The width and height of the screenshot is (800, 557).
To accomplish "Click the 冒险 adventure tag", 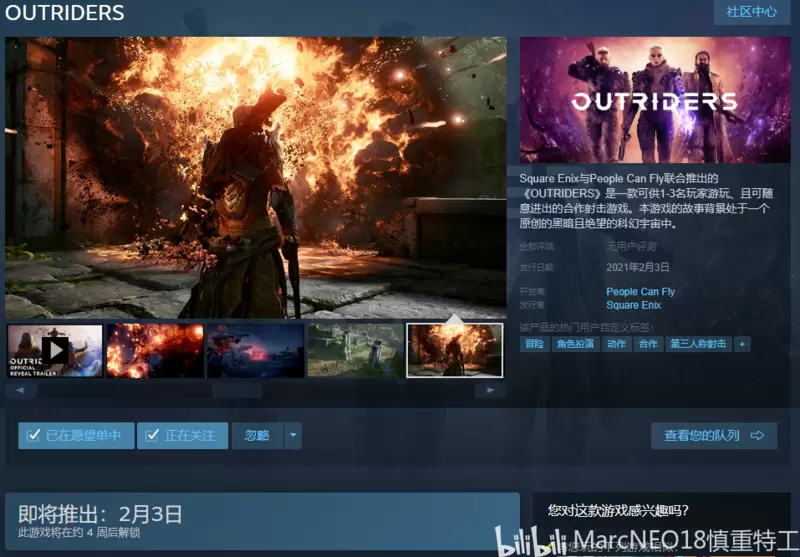I will pos(535,344).
